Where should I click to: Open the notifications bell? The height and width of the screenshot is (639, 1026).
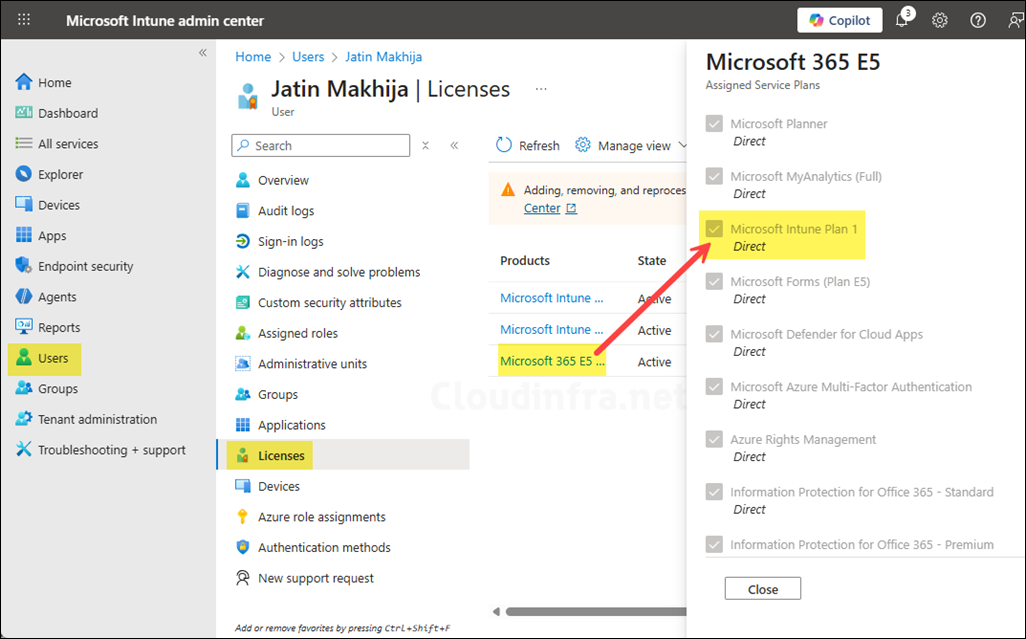tap(901, 20)
